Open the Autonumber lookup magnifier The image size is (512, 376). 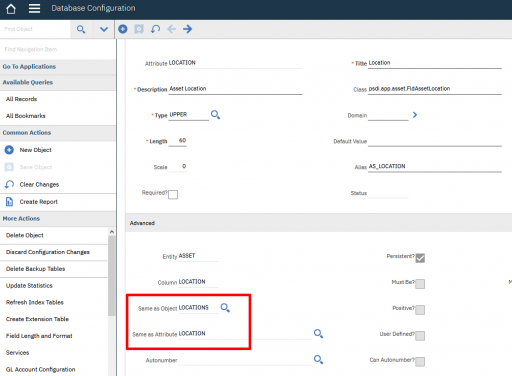pyautogui.click(x=318, y=360)
